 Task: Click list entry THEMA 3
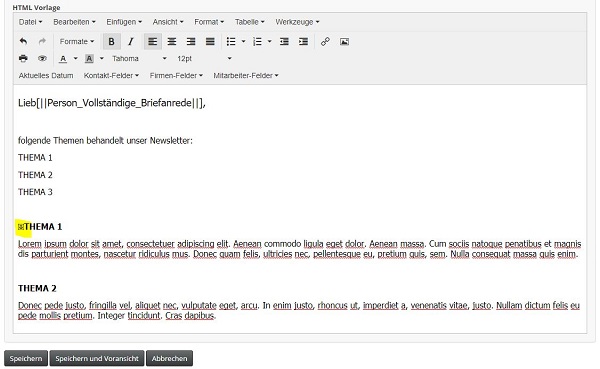35,192
